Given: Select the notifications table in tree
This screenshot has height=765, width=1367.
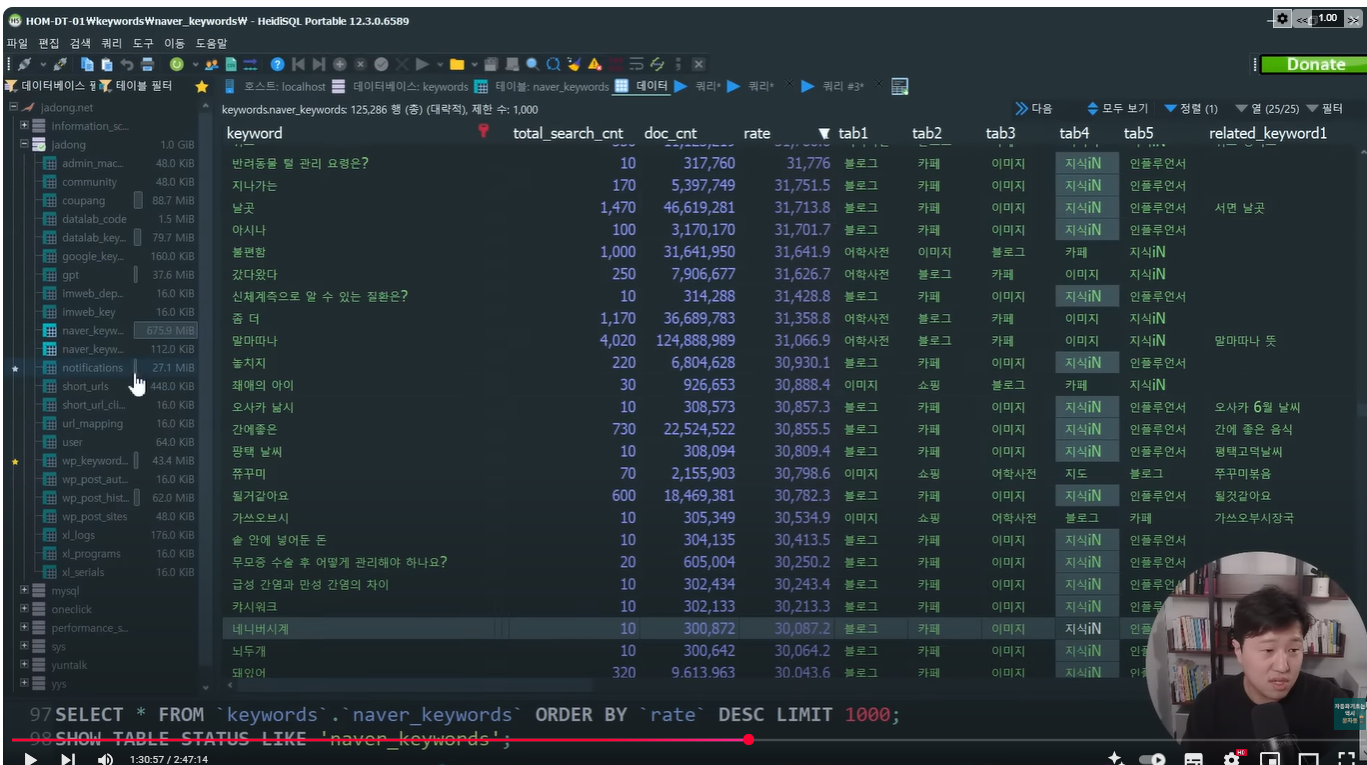Looking at the screenshot, I should click(92, 367).
